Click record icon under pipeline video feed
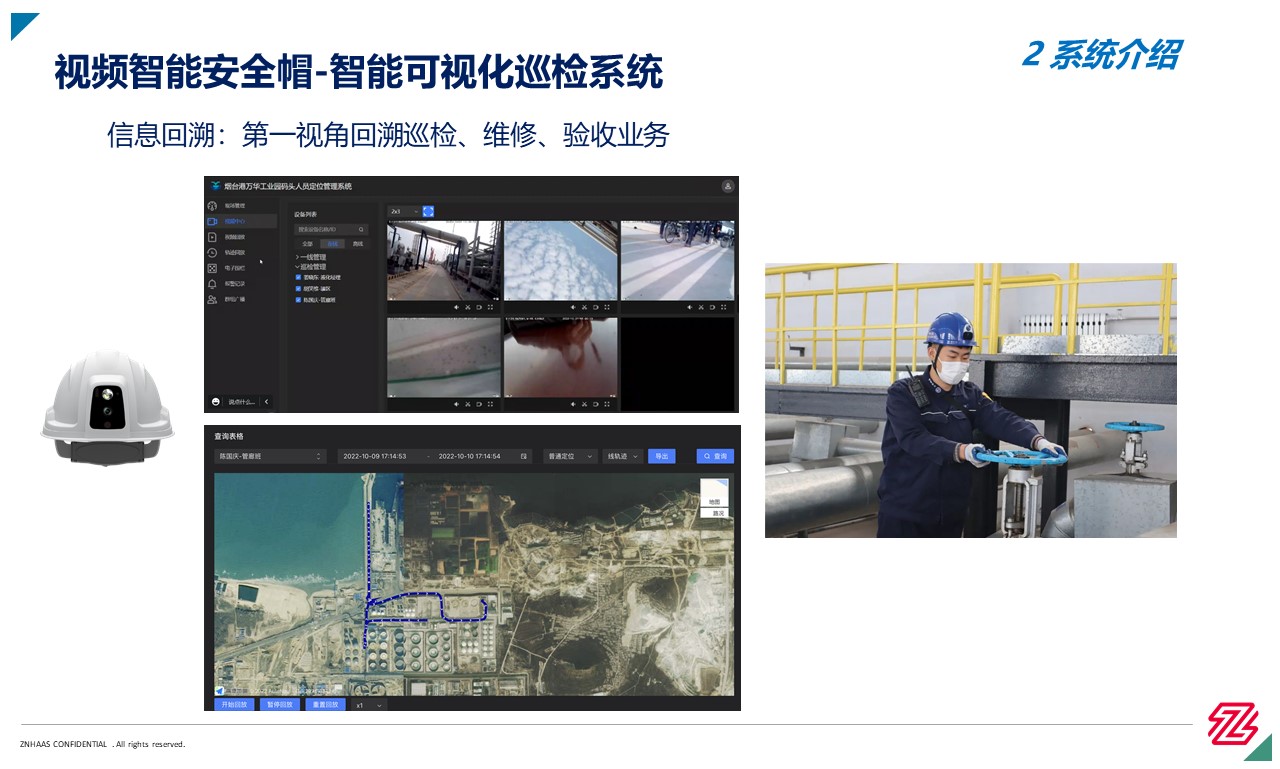Image resolution: width=1280 pixels, height=769 pixels. click(479, 307)
